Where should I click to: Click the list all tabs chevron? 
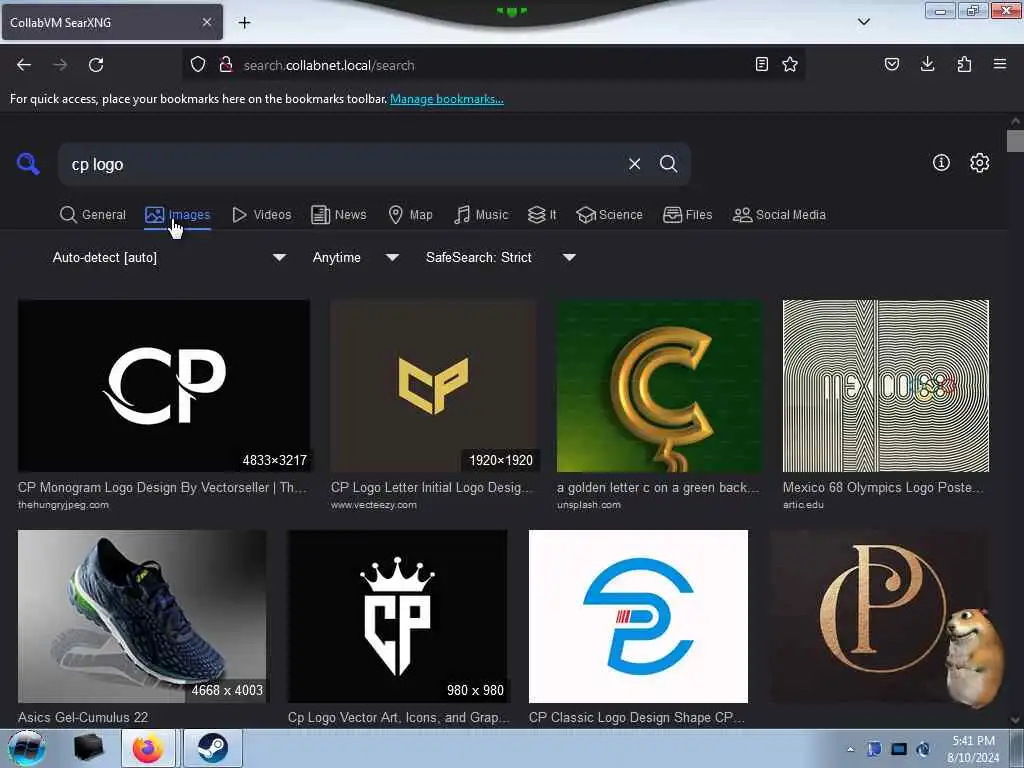pos(864,22)
